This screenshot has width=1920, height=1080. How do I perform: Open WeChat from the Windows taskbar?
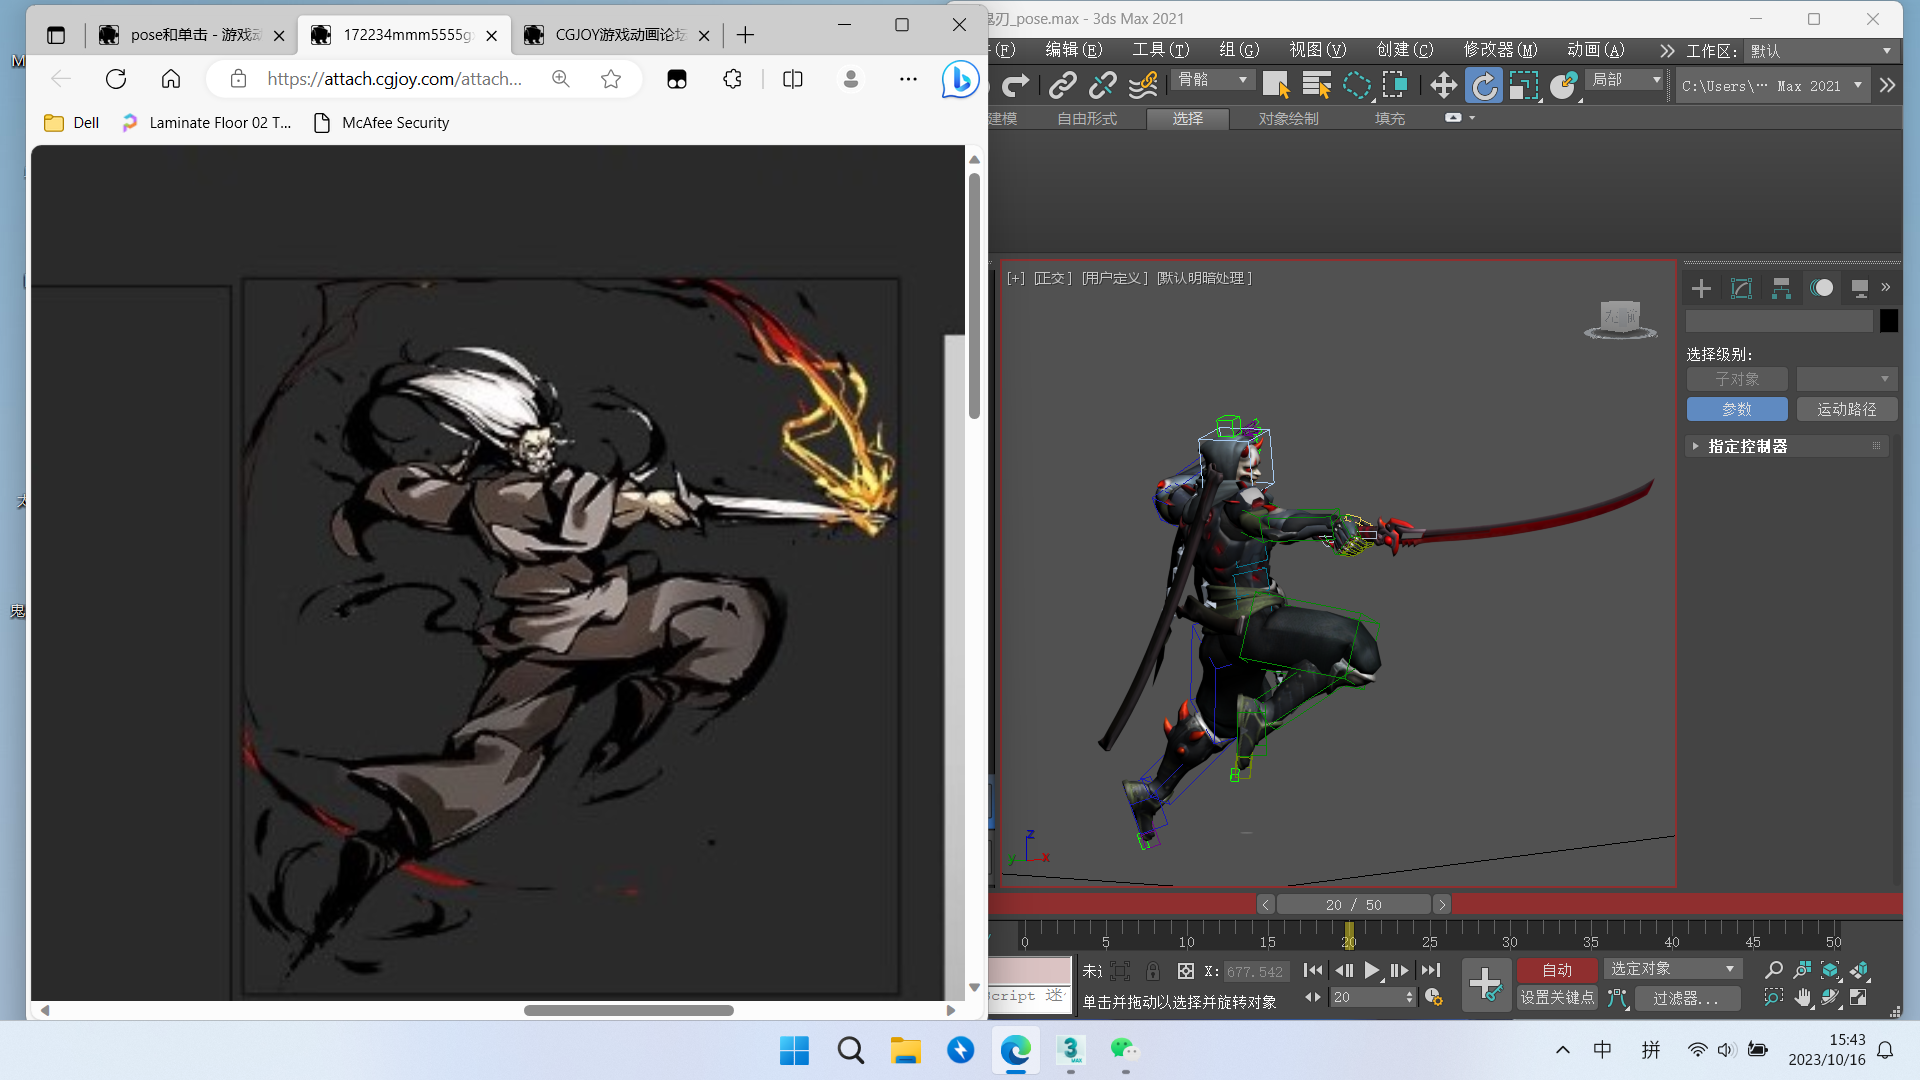click(1125, 1049)
